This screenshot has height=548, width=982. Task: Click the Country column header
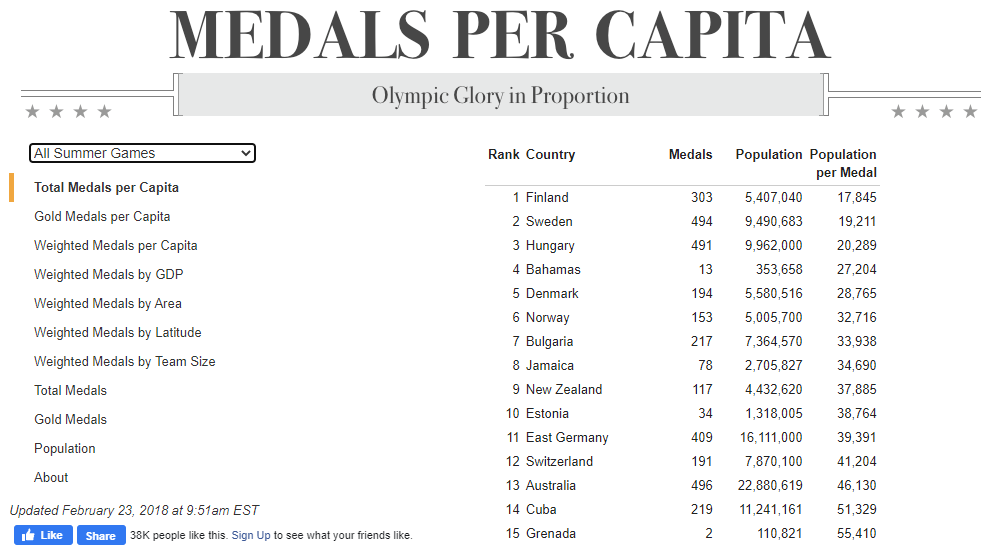tap(550, 154)
